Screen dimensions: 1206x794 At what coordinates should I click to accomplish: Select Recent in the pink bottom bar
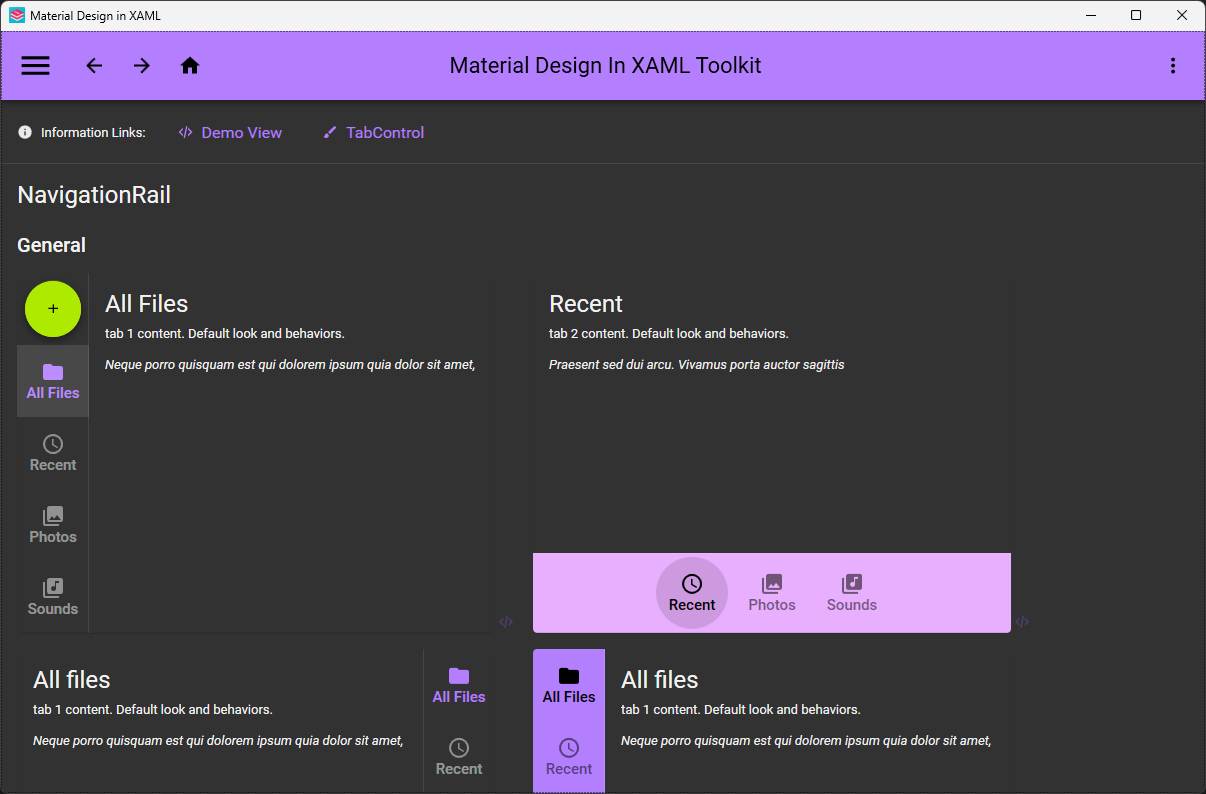(692, 593)
